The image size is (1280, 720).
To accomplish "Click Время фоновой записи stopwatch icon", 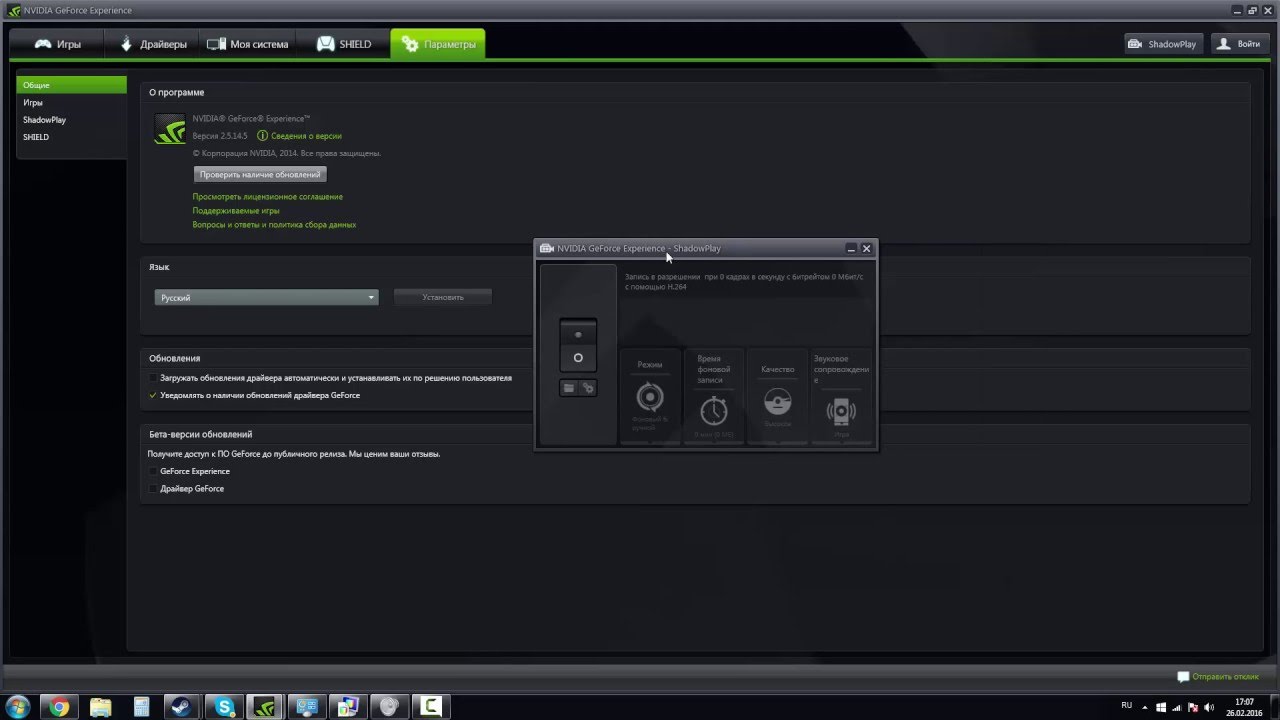I will (x=714, y=410).
